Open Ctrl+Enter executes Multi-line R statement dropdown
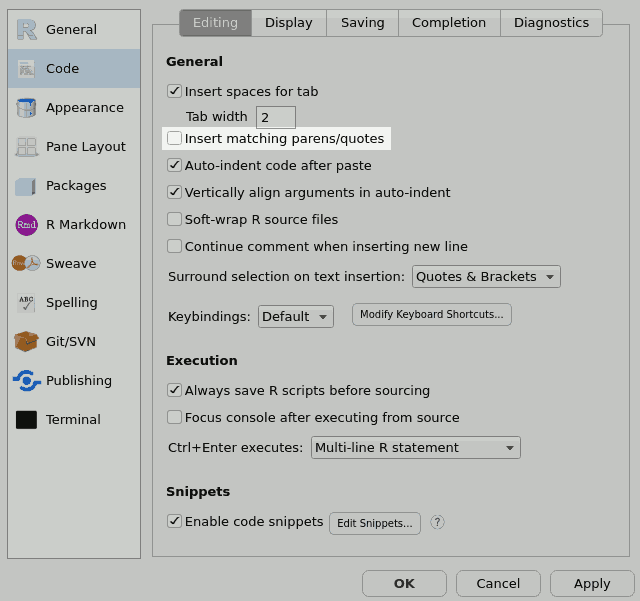 pos(415,448)
